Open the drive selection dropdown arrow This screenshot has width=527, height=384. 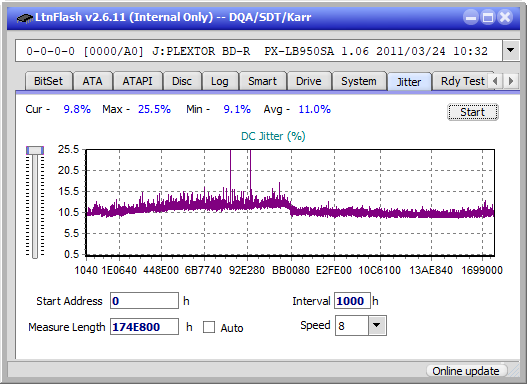(x=511, y=51)
